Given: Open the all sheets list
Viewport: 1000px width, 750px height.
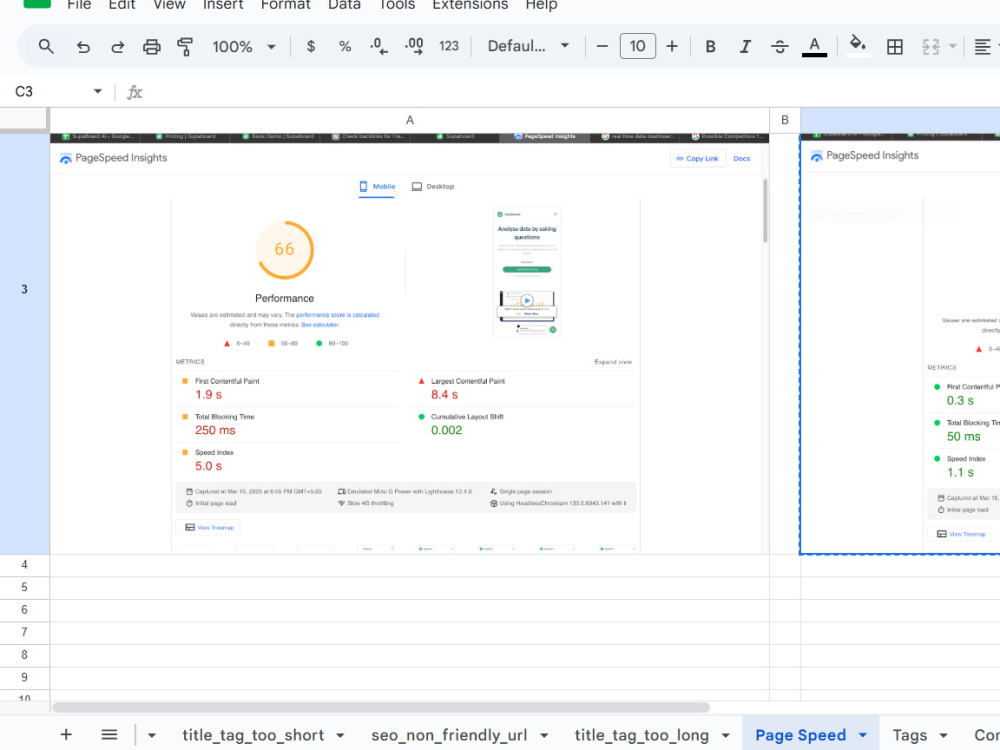Looking at the screenshot, I should coord(109,735).
